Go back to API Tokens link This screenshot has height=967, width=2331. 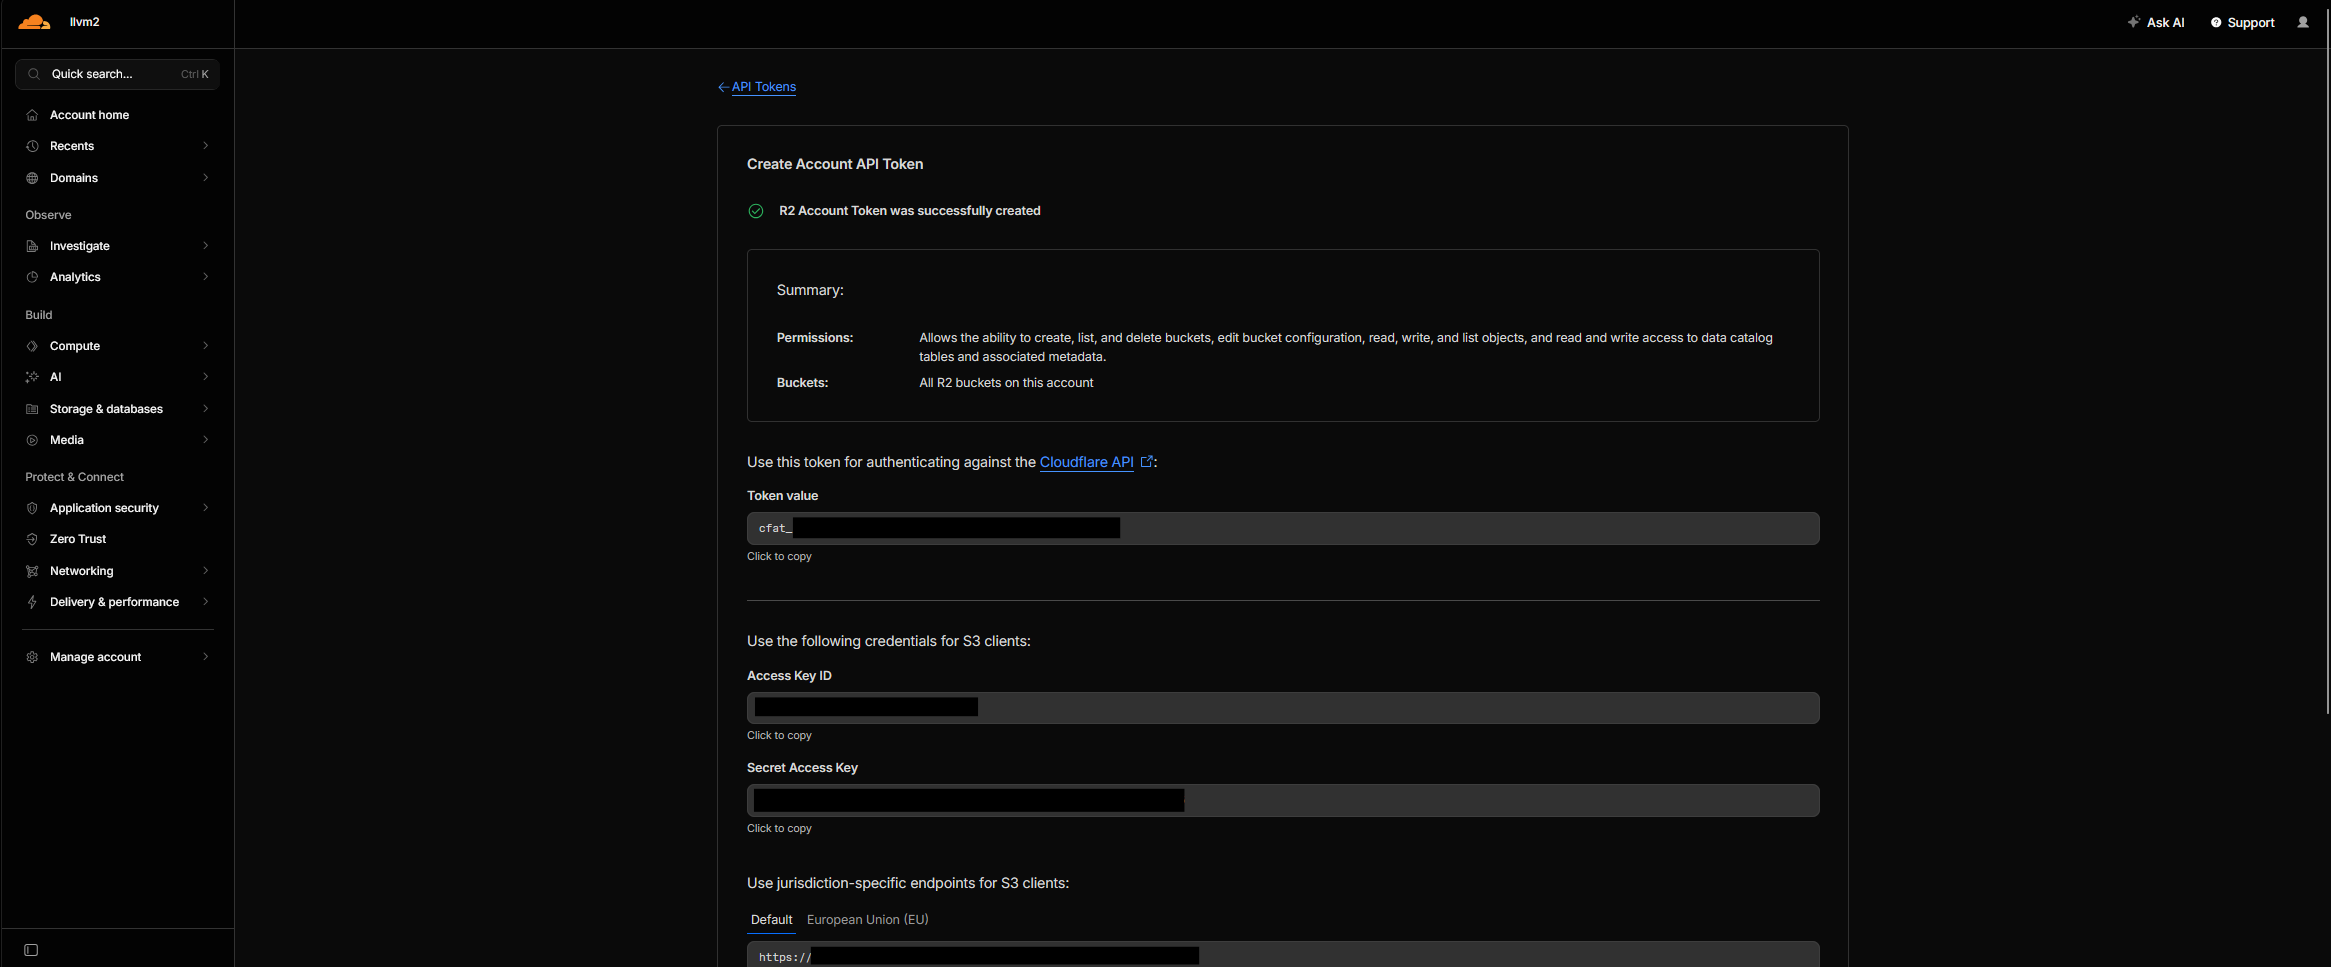[x=763, y=87]
